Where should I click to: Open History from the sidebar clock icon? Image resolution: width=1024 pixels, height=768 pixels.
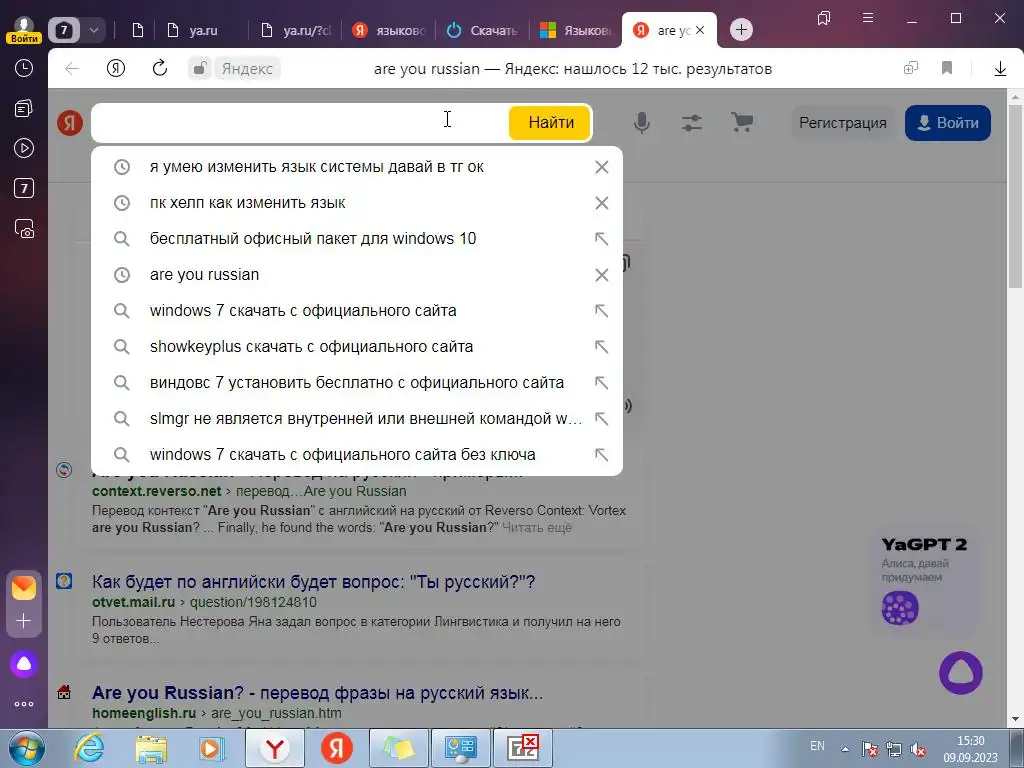[x=24, y=68]
